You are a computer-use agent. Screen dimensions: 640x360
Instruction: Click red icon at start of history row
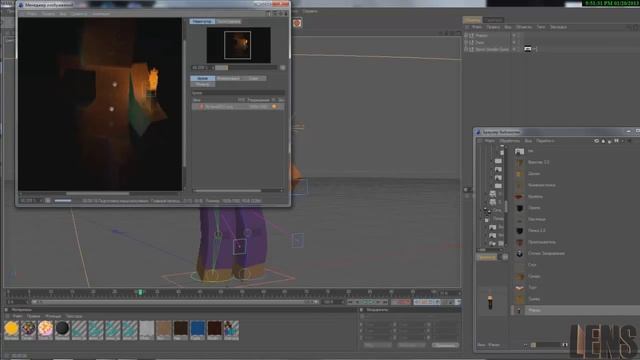click(201, 107)
